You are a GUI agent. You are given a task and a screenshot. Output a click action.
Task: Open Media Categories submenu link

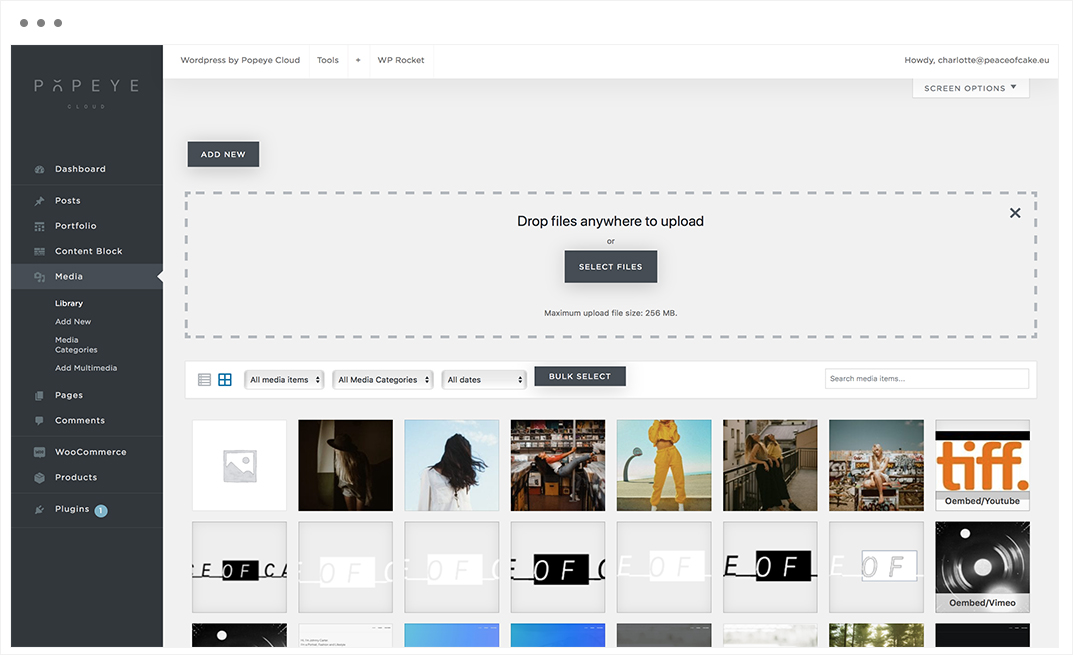(x=76, y=345)
